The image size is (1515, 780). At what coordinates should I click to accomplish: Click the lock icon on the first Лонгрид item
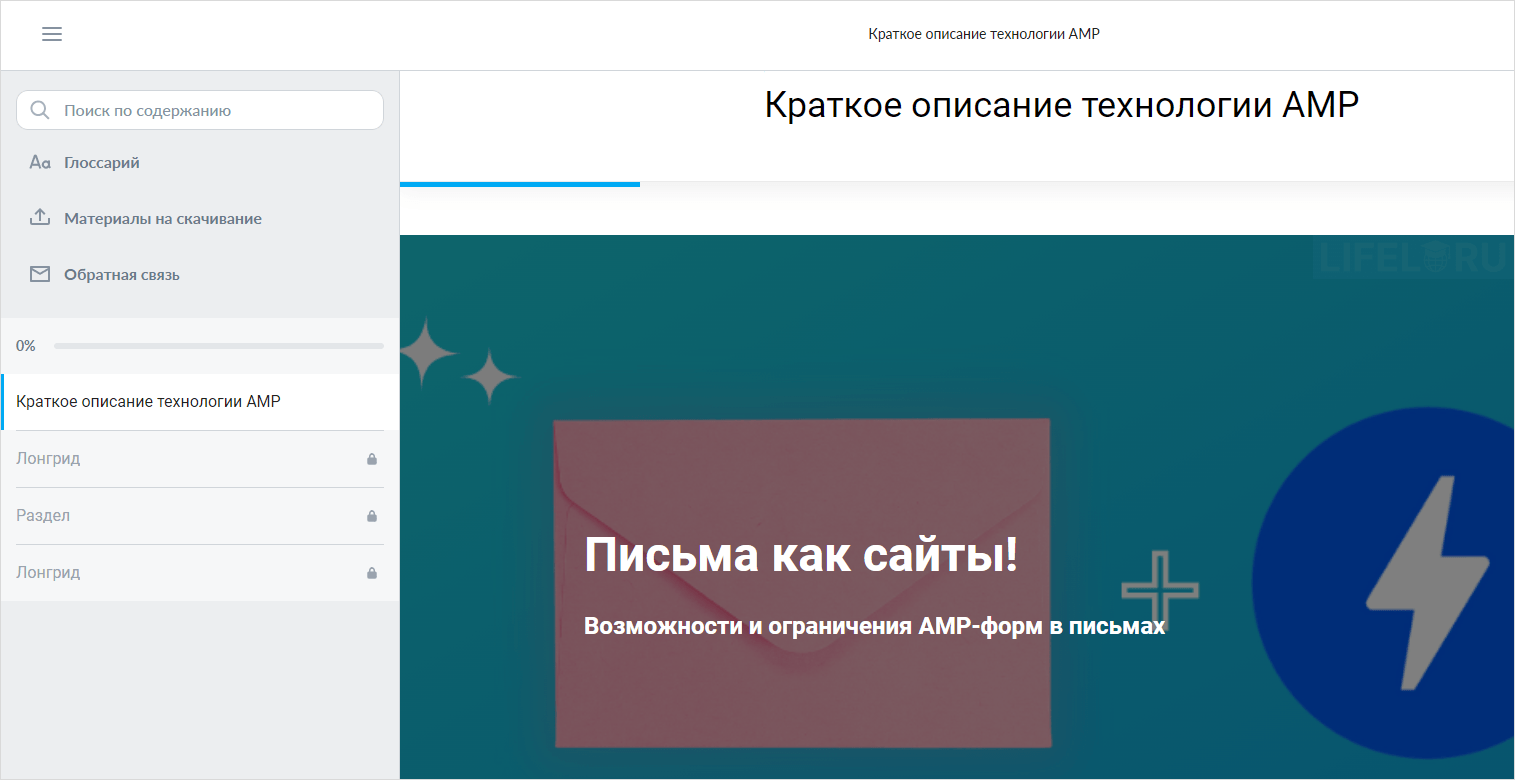pos(371,459)
